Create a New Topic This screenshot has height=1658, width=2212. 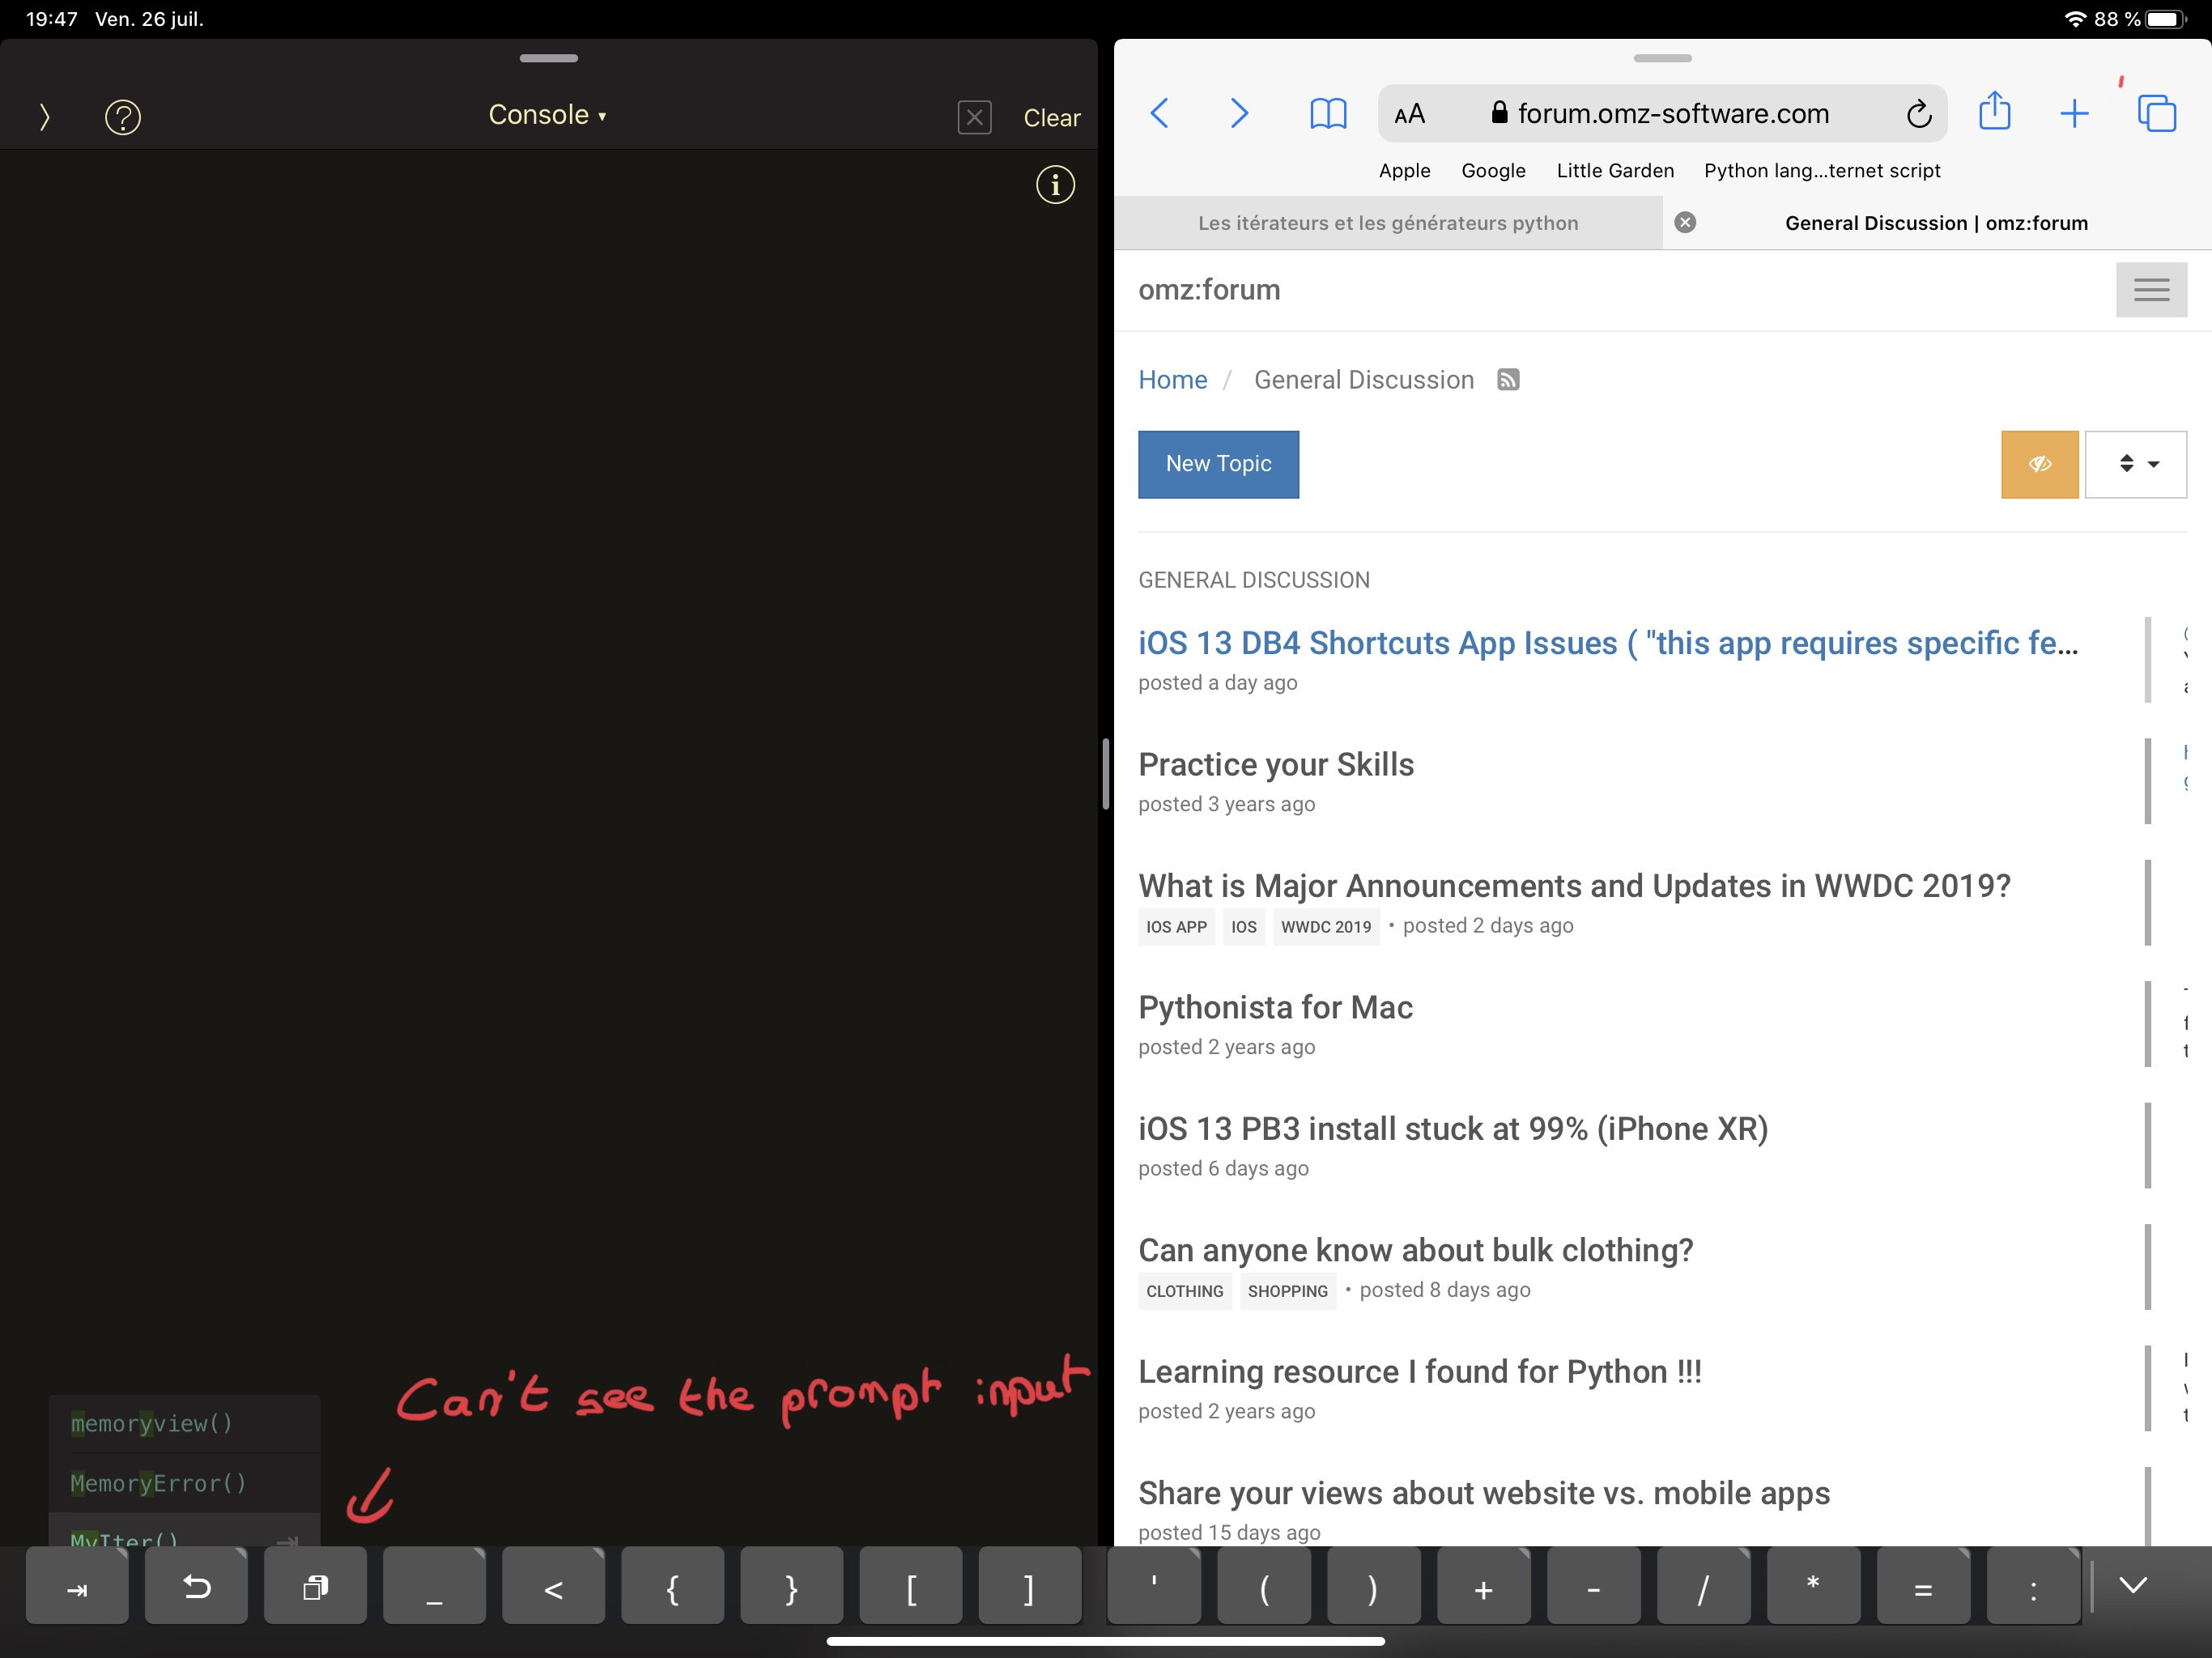1218,464
